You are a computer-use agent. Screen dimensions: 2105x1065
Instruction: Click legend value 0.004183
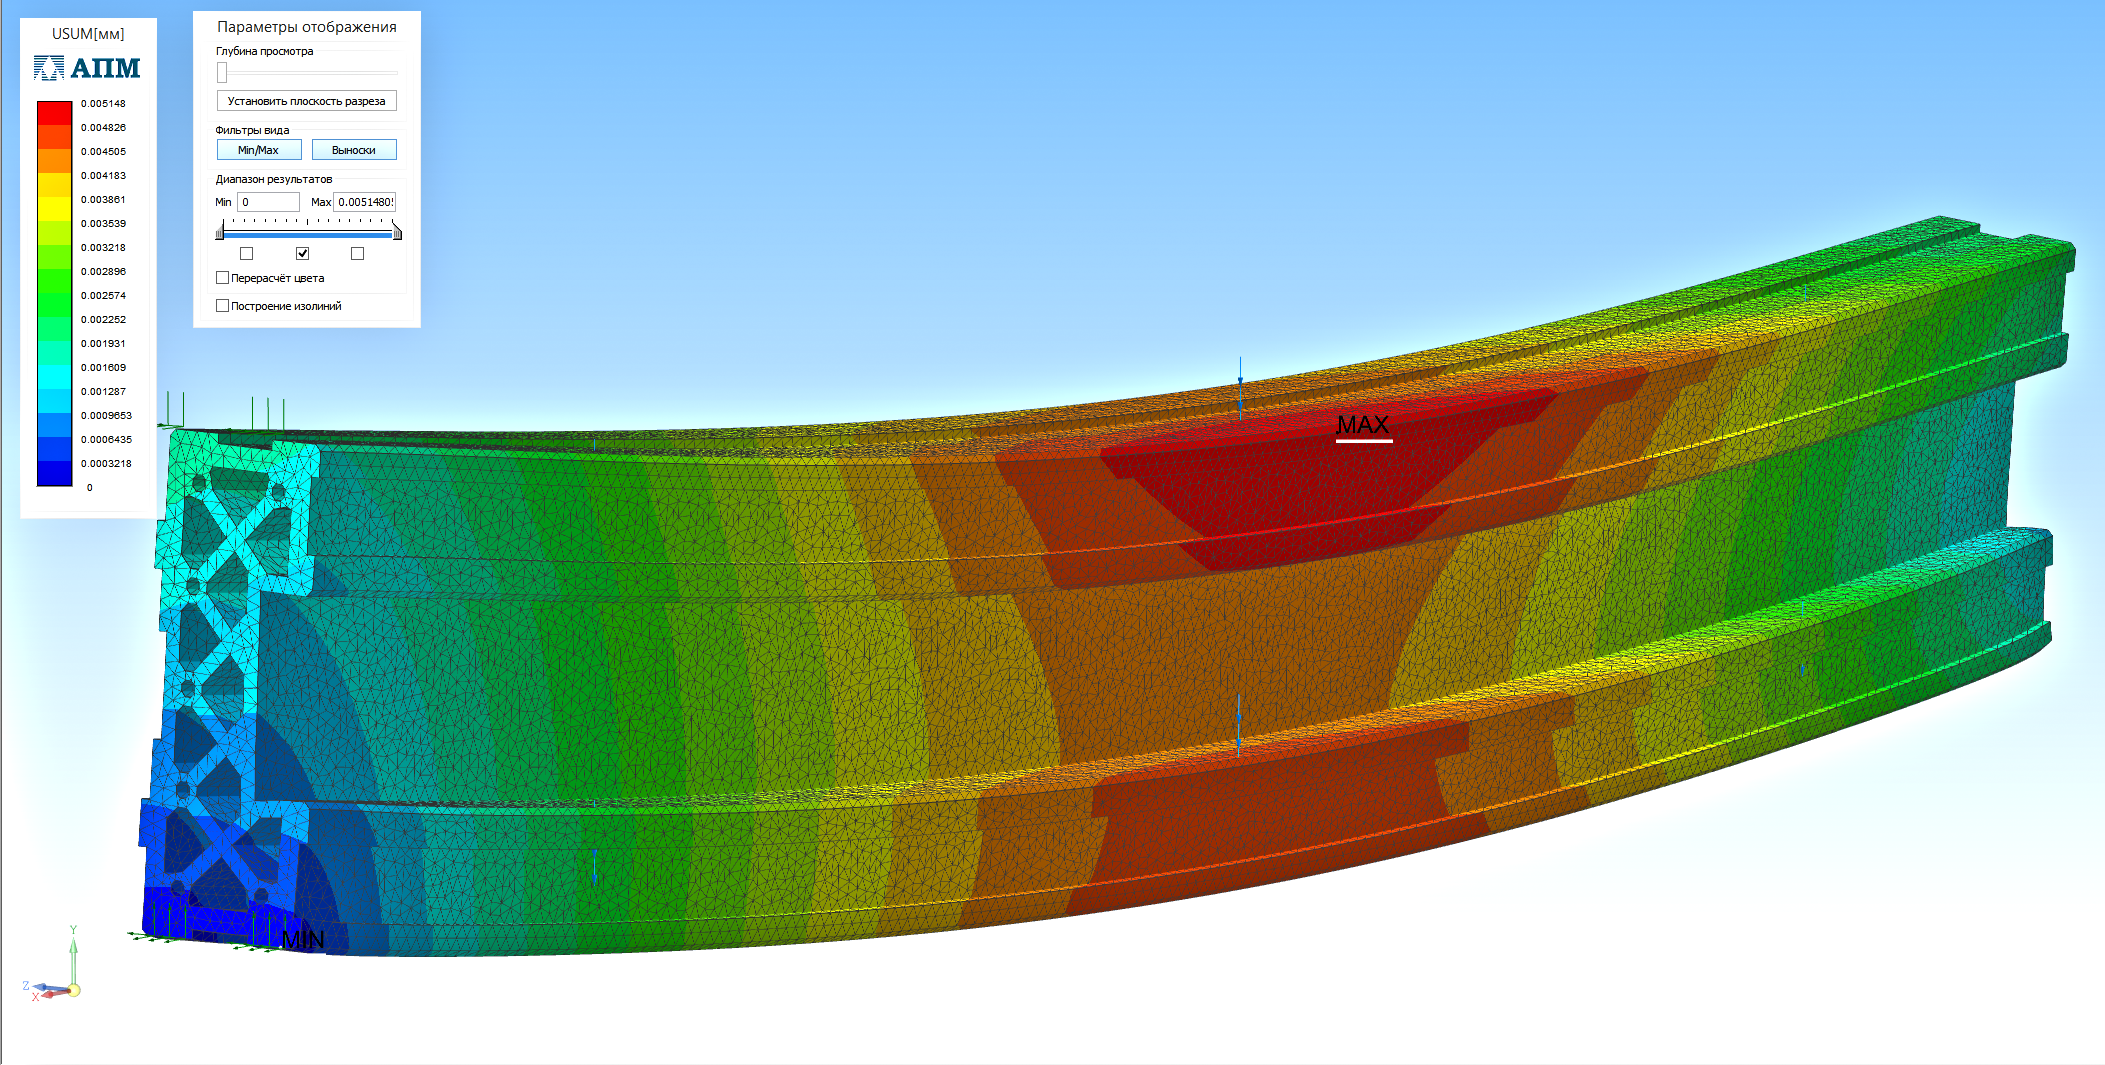click(103, 176)
